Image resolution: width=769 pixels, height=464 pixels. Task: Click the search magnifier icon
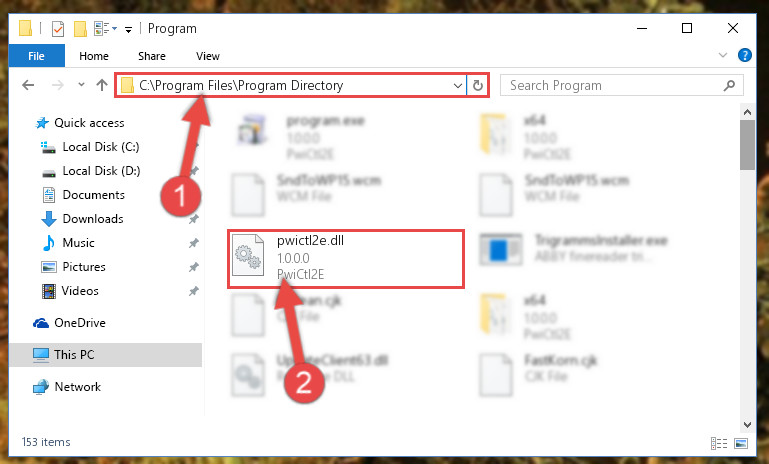pos(729,85)
